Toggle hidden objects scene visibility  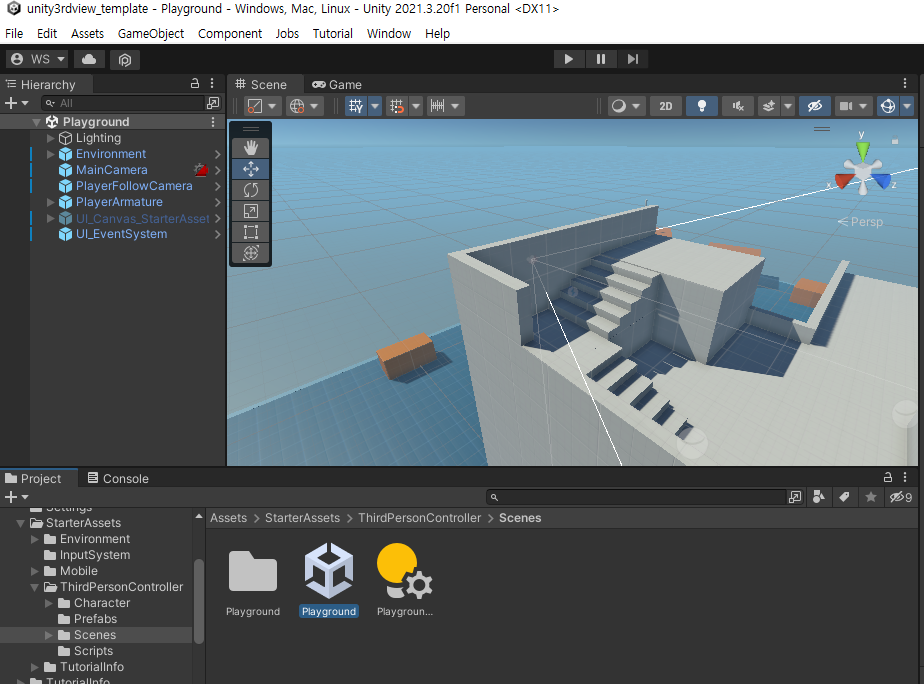(x=815, y=106)
